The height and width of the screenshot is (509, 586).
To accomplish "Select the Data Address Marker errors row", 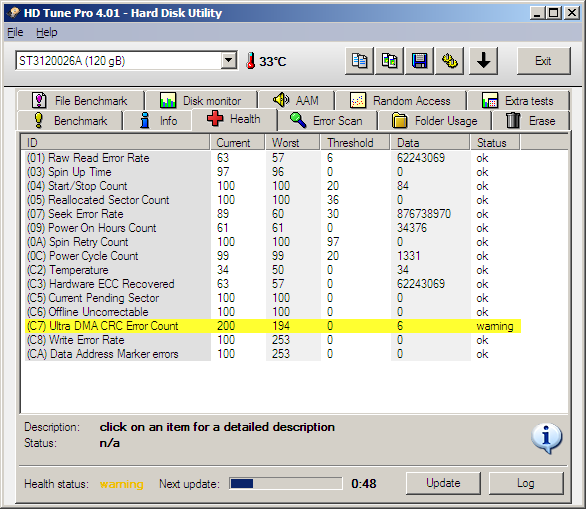I will pos(272,354).
